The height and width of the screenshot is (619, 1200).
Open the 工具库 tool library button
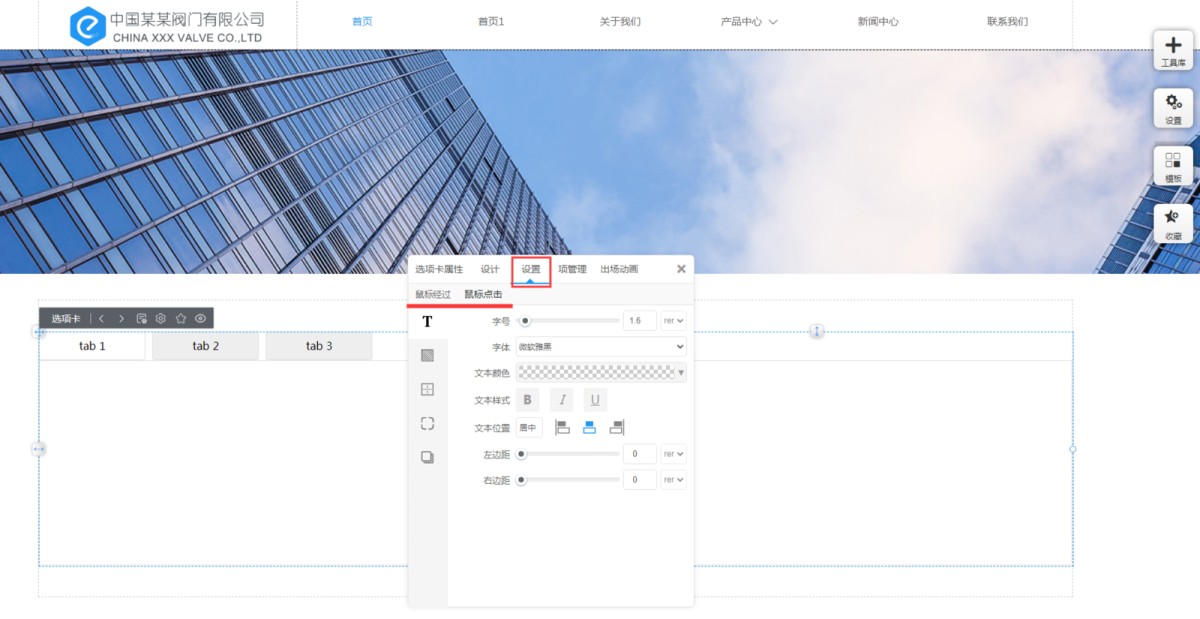(1173, 50)
